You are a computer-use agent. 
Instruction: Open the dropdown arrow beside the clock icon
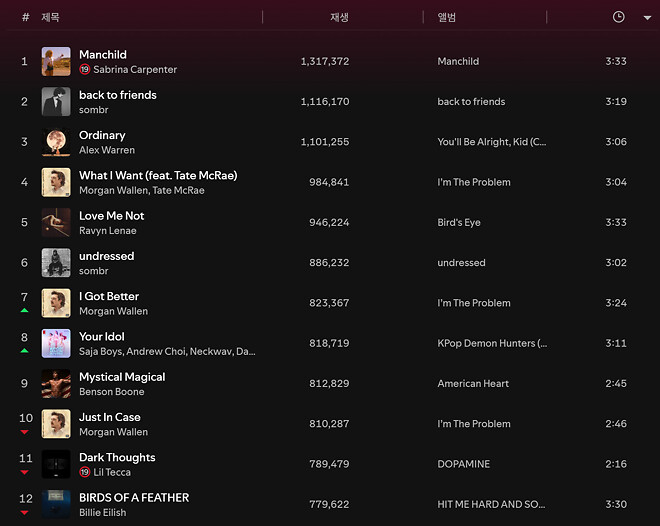648,17
